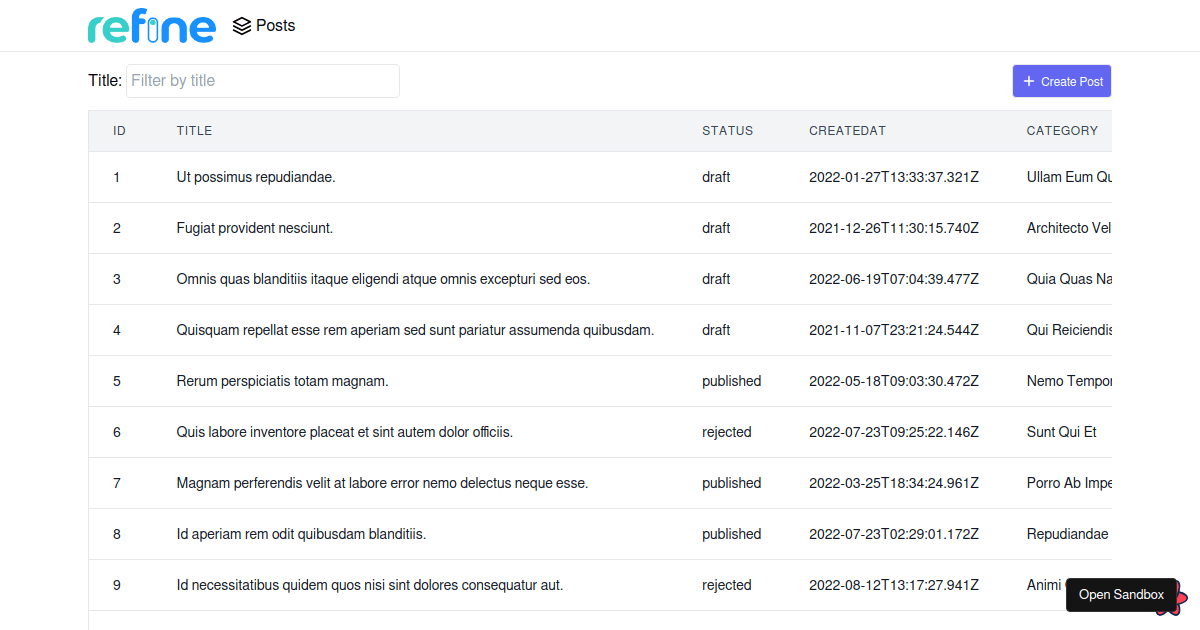Select the row titled Ut possimus repudiandae
The image size is (1200, 630).
pos(256,177)
